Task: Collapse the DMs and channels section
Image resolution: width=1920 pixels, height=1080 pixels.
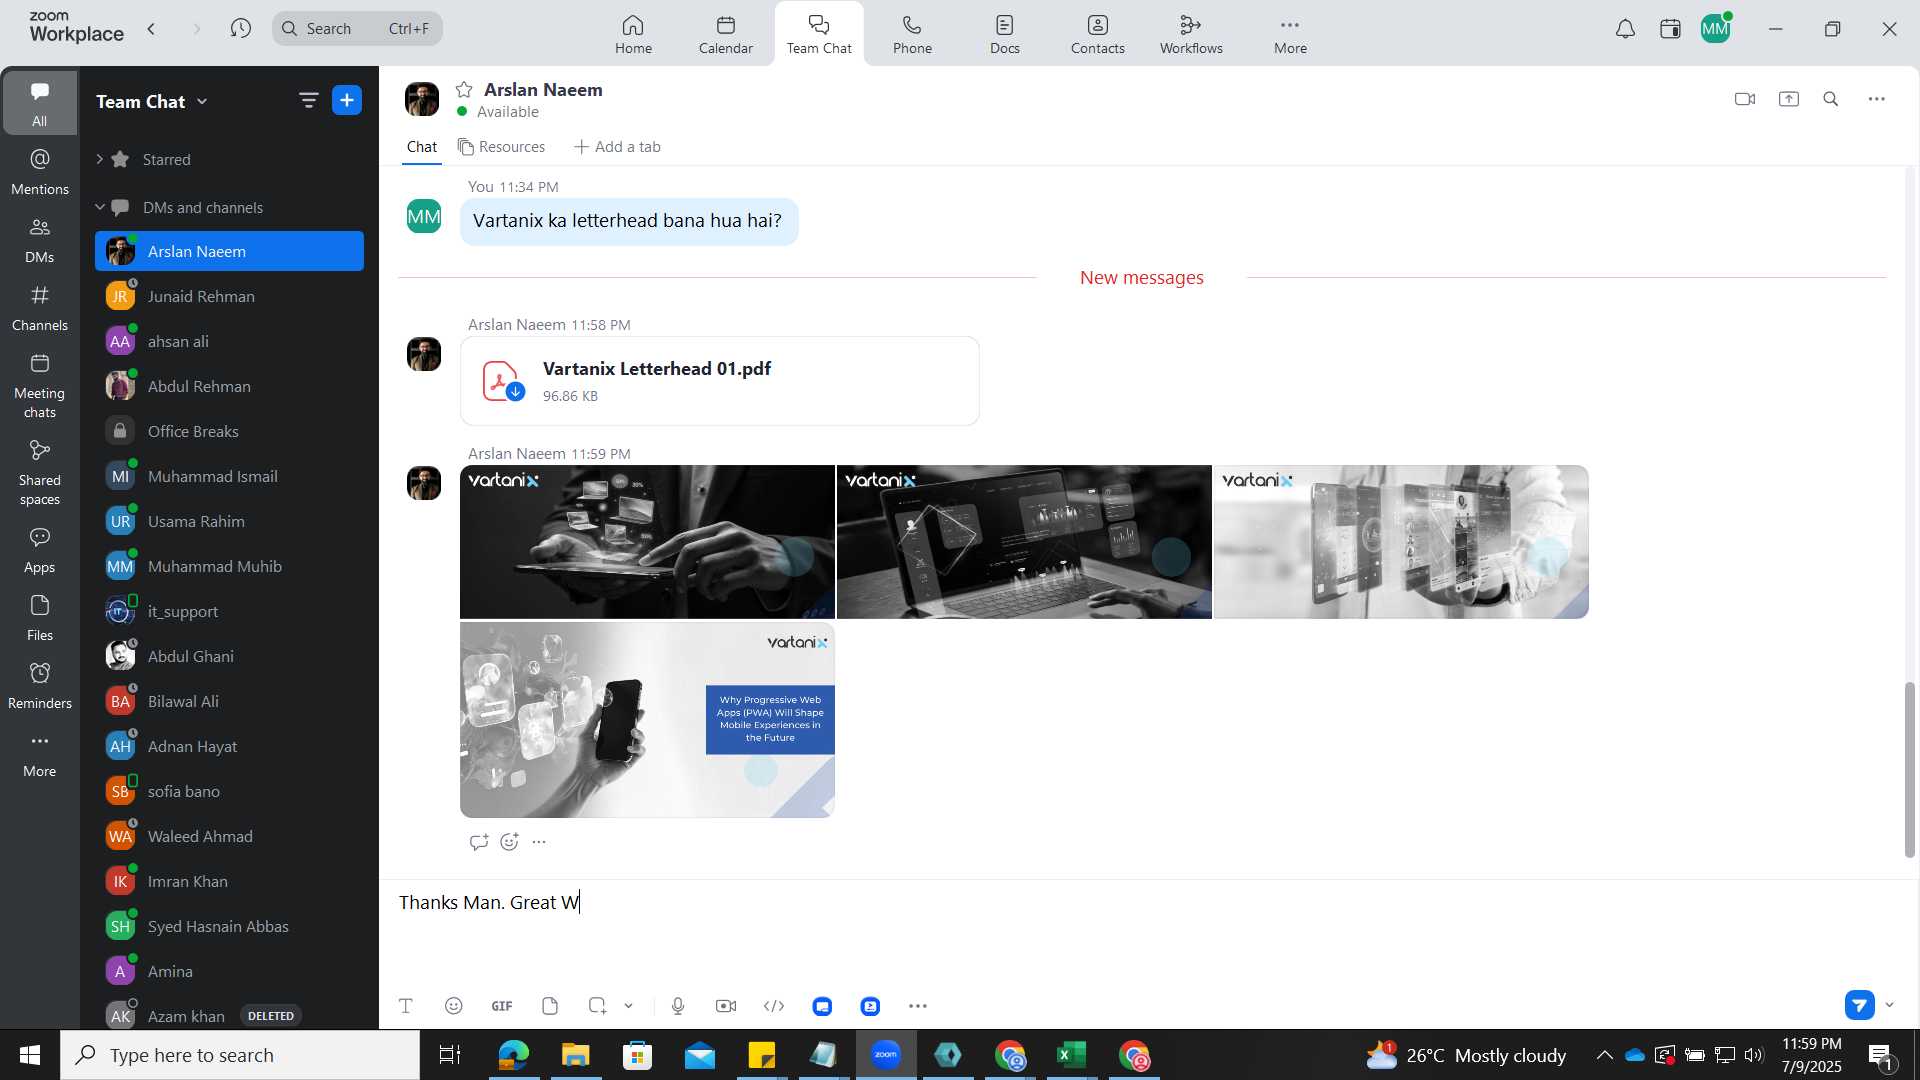Action: coord(99,207)
